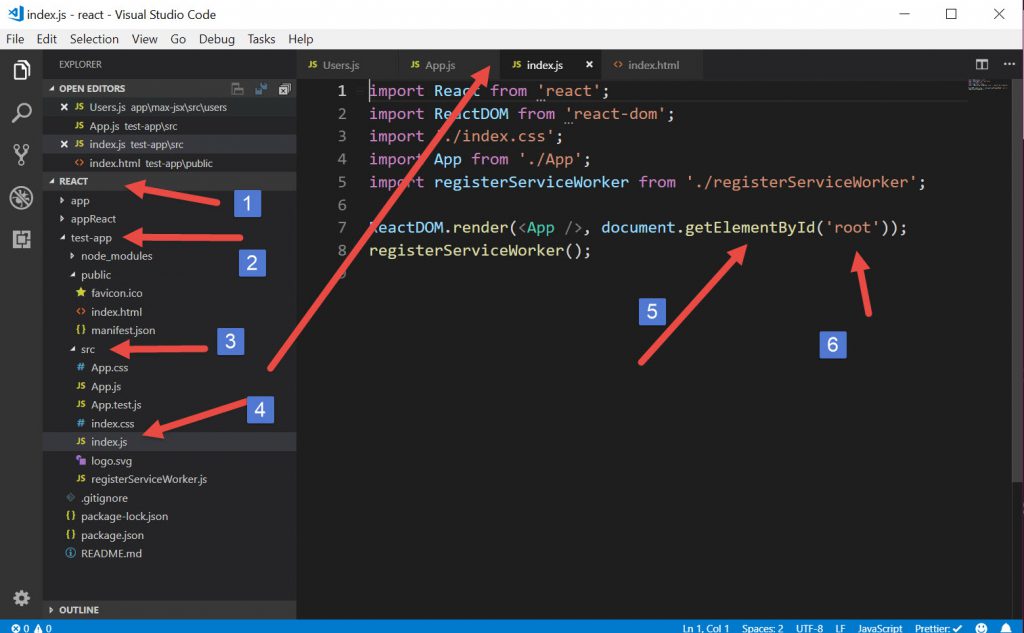
Task: Expand the app folder
Action: click(80, 201)
